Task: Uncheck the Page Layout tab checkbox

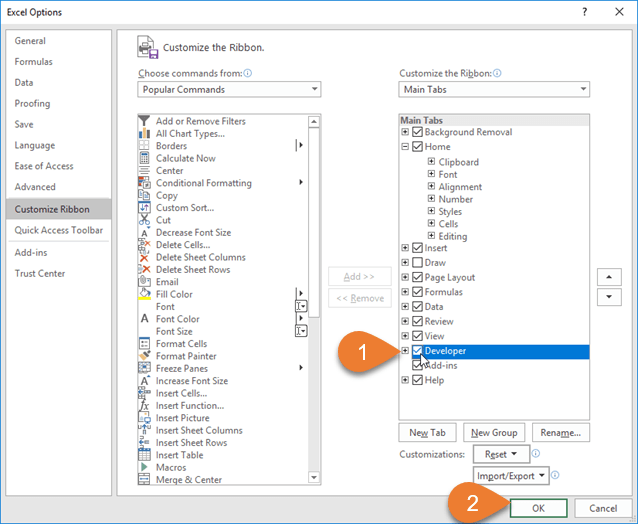Action: point(418,277)
